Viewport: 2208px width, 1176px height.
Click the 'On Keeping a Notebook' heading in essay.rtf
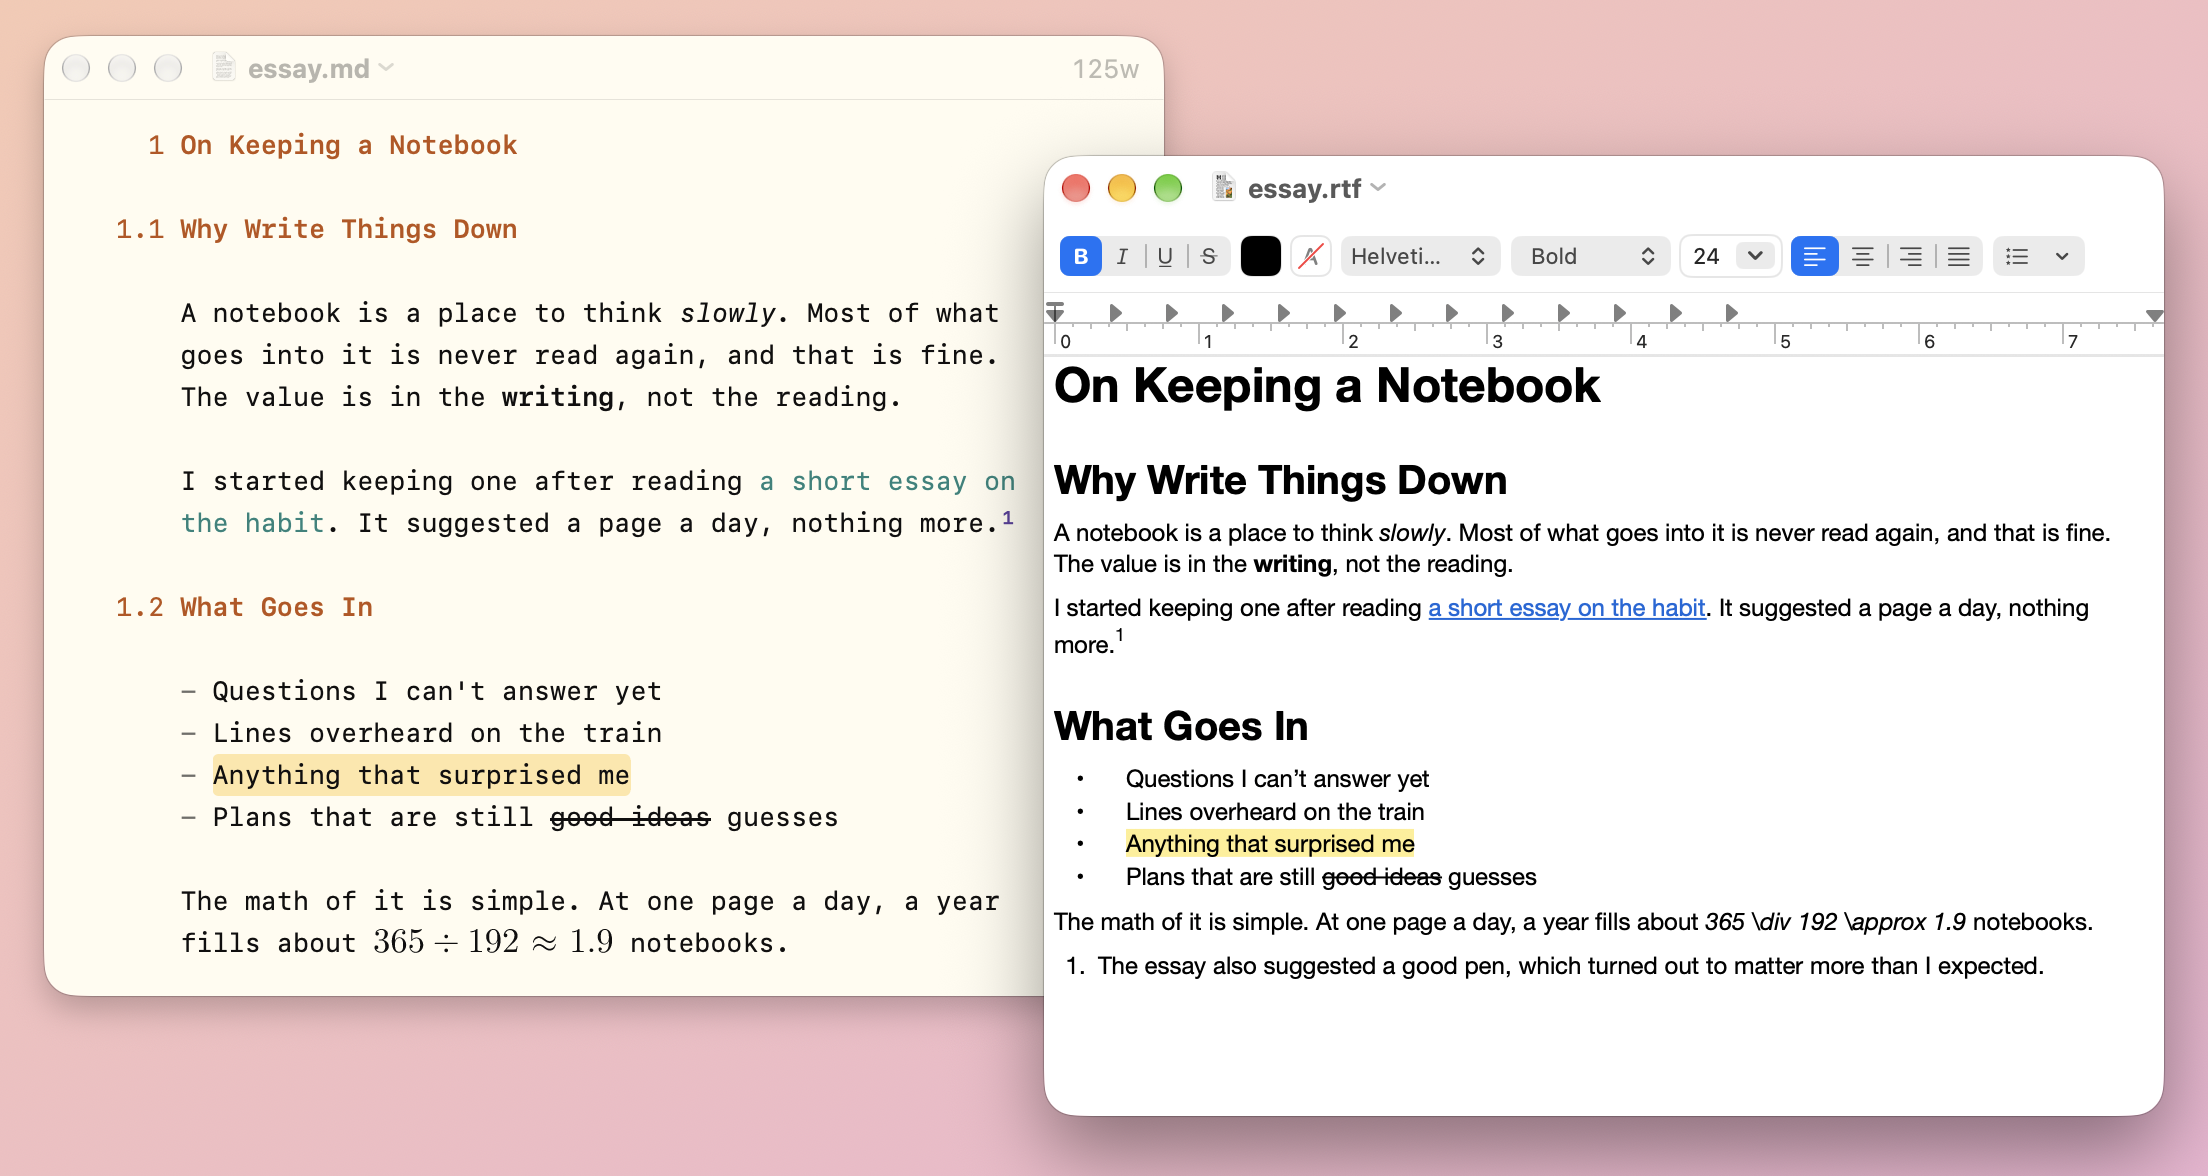click(x=1327, y=386)
